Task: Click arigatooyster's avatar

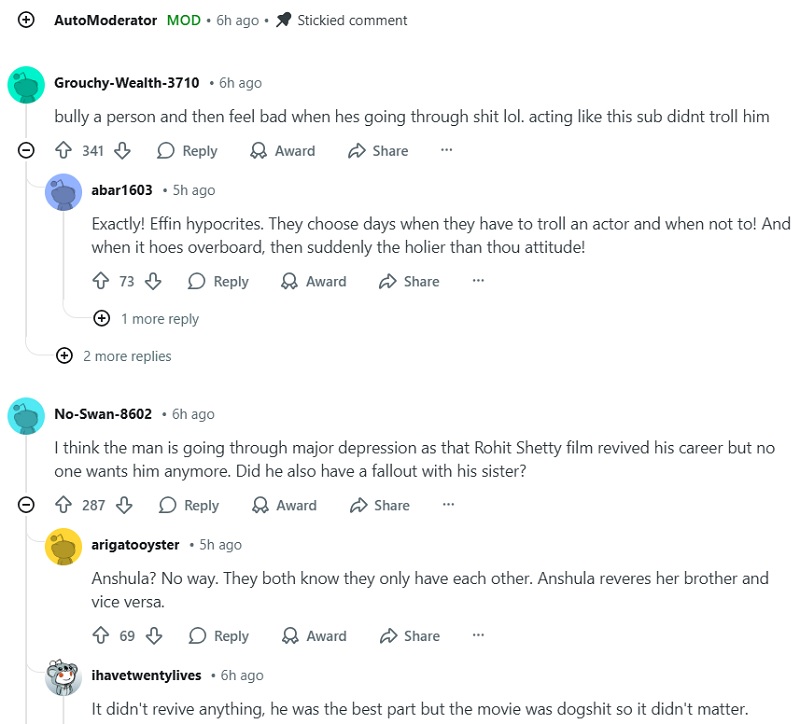Action: (x=64, y=547)
